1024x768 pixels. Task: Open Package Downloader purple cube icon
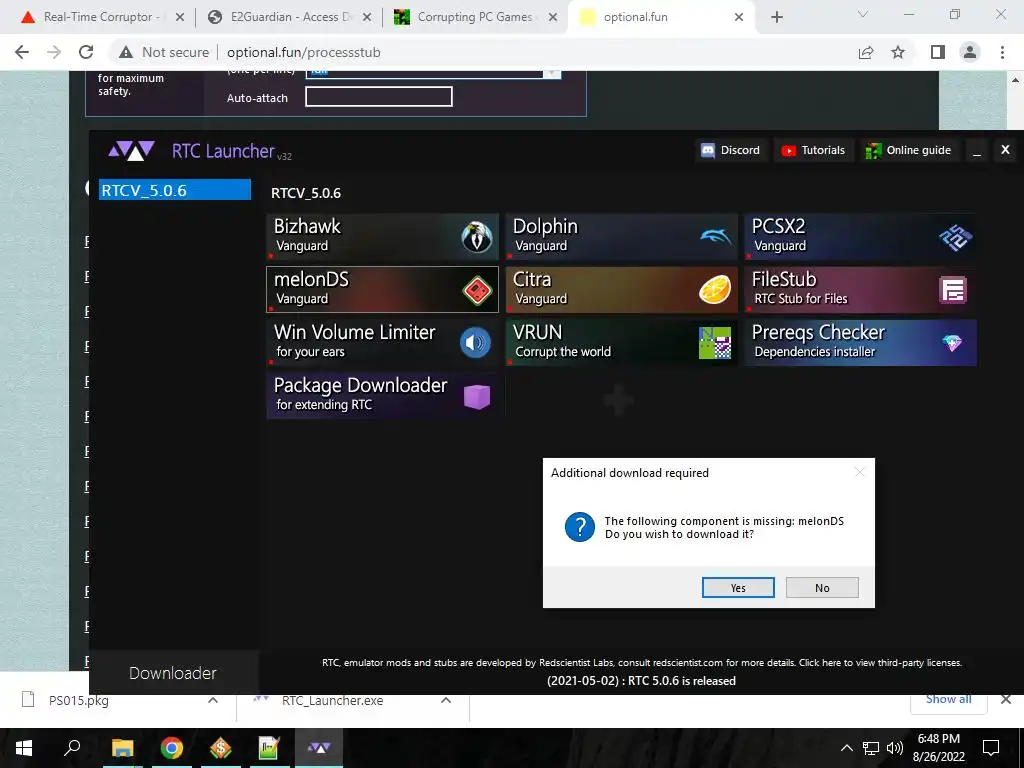477,396
